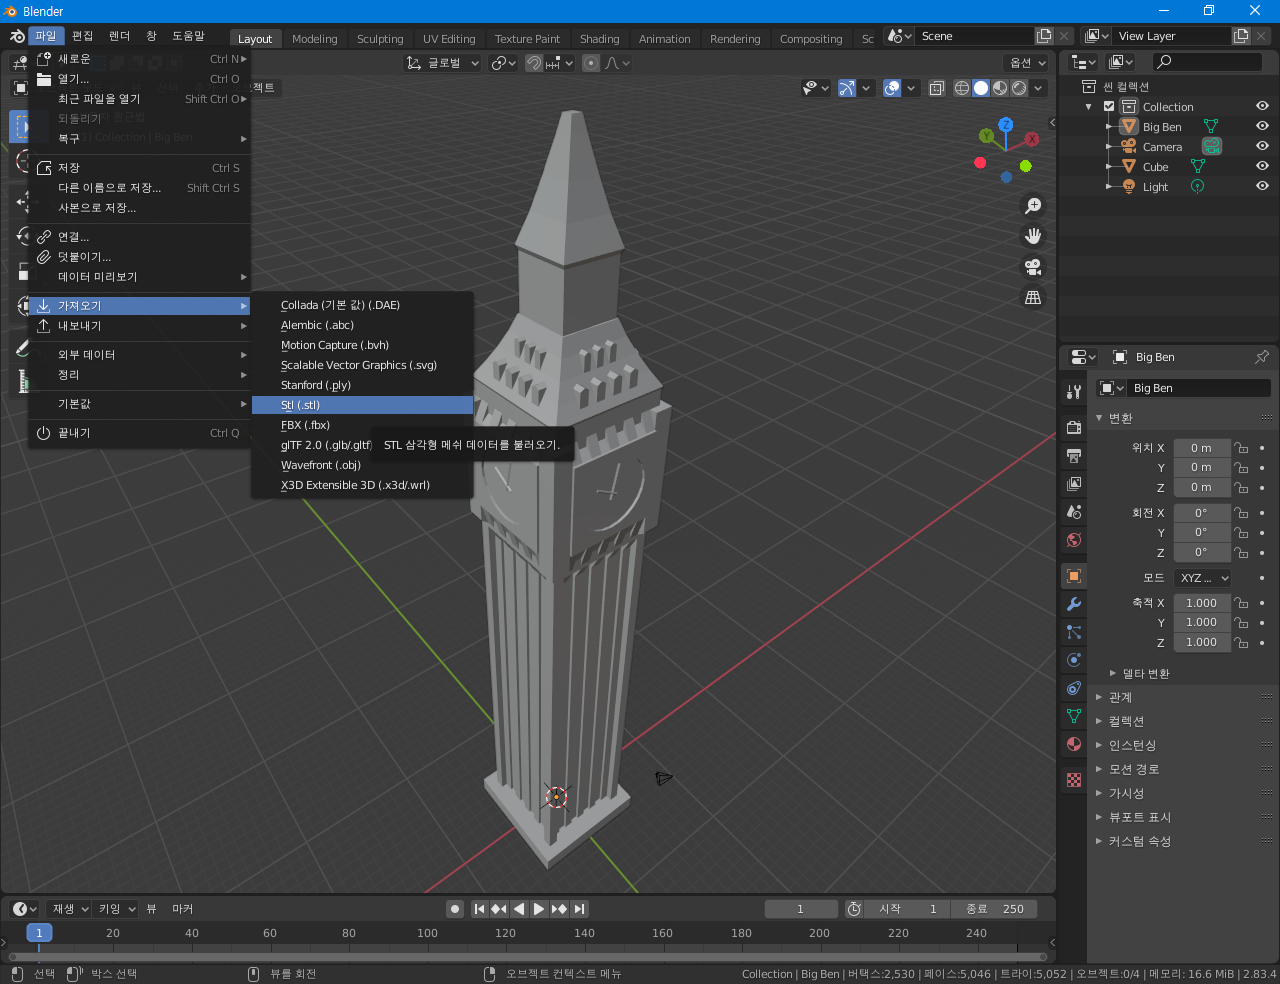Open viewport shading options dropdown arrow
This screenshot has width=1280, height=984.
[x=1039, y=88]
